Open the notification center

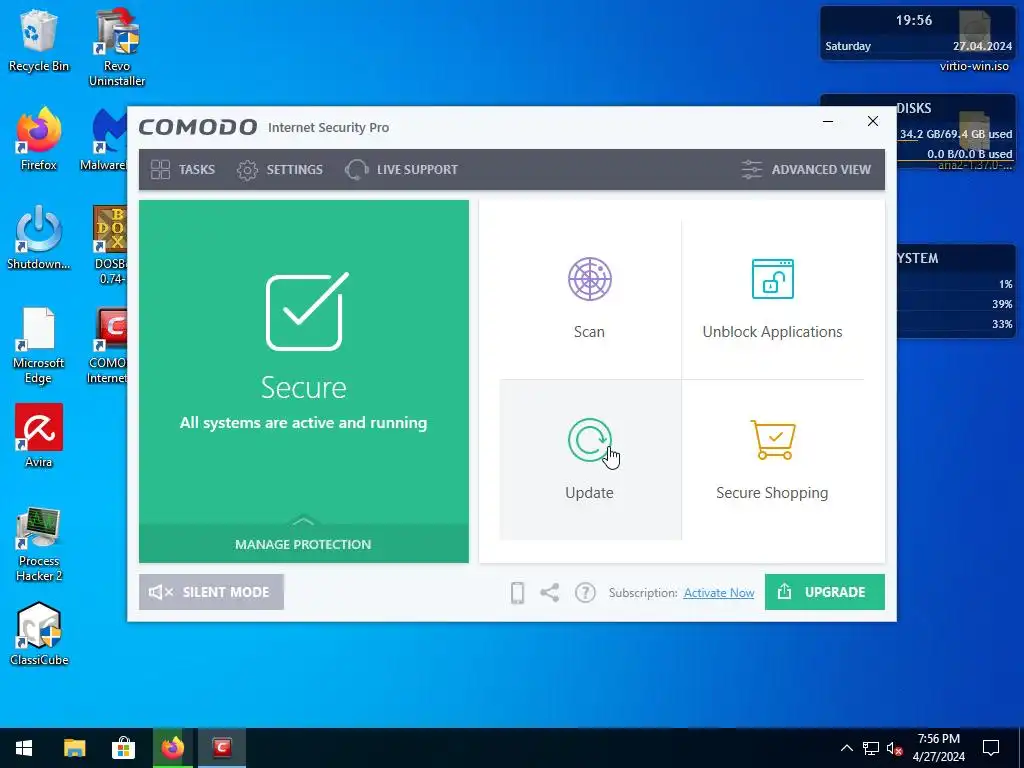[x=991, y=748]
